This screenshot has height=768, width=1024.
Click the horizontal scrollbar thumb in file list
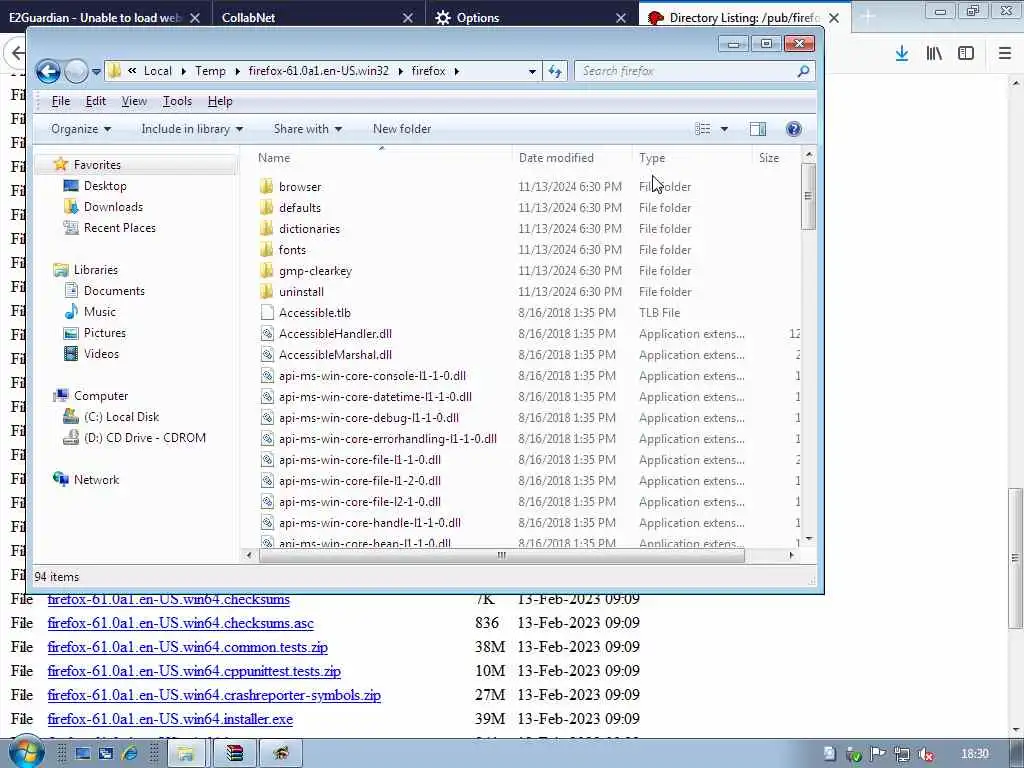click(501, 556)
